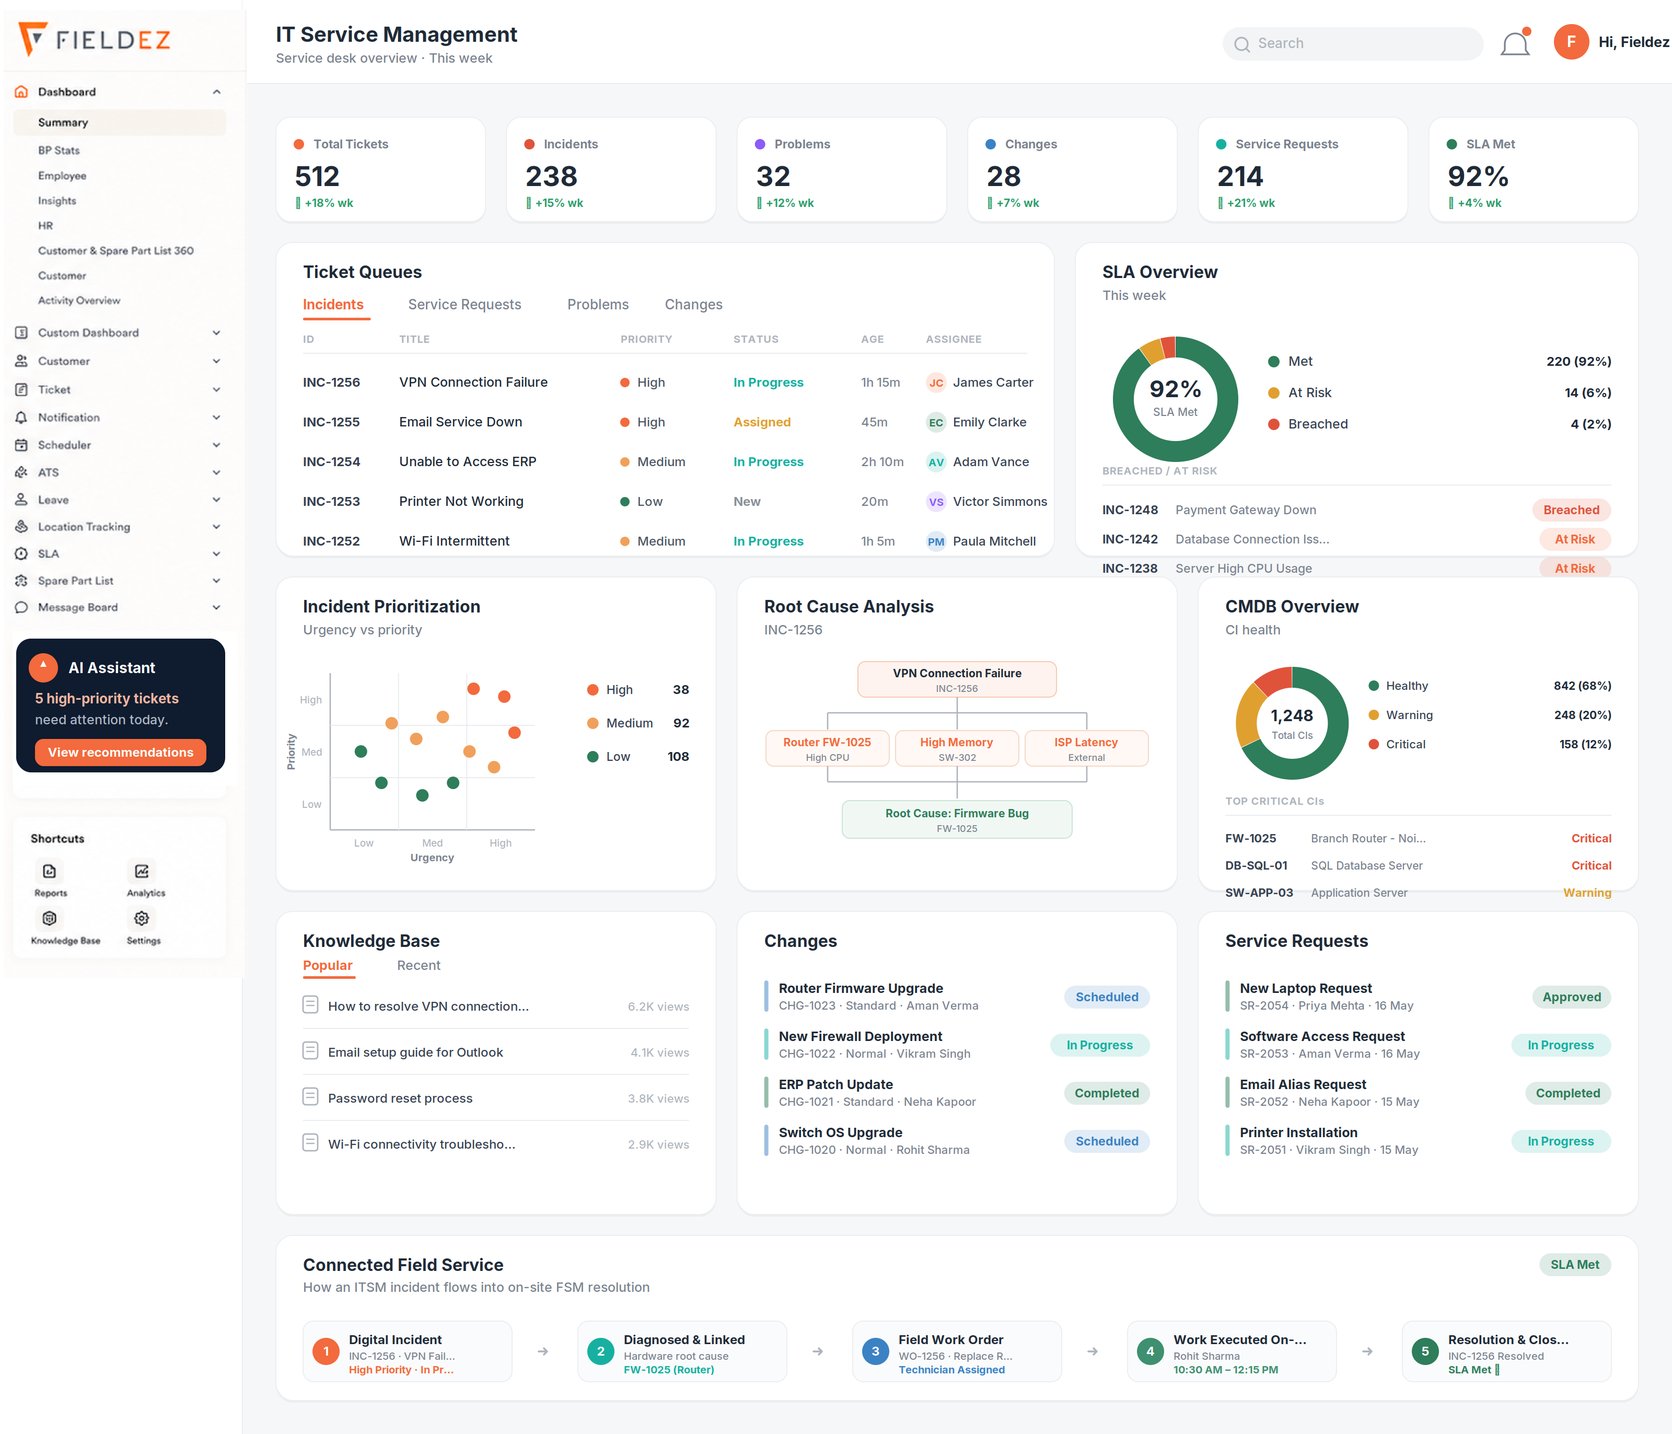Screen dimensions: 1672x1434
Task: Click James Carter's JC avatar
Action: (x=936, y=383)
